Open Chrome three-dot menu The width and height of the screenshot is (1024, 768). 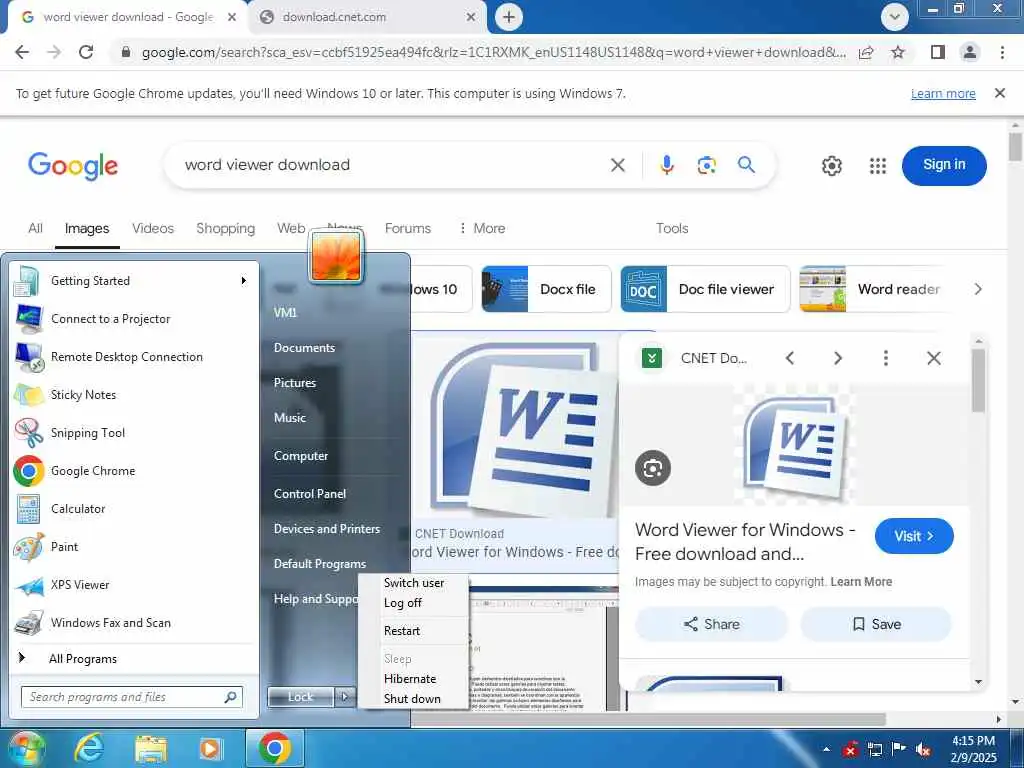[x=1002, y=52]
